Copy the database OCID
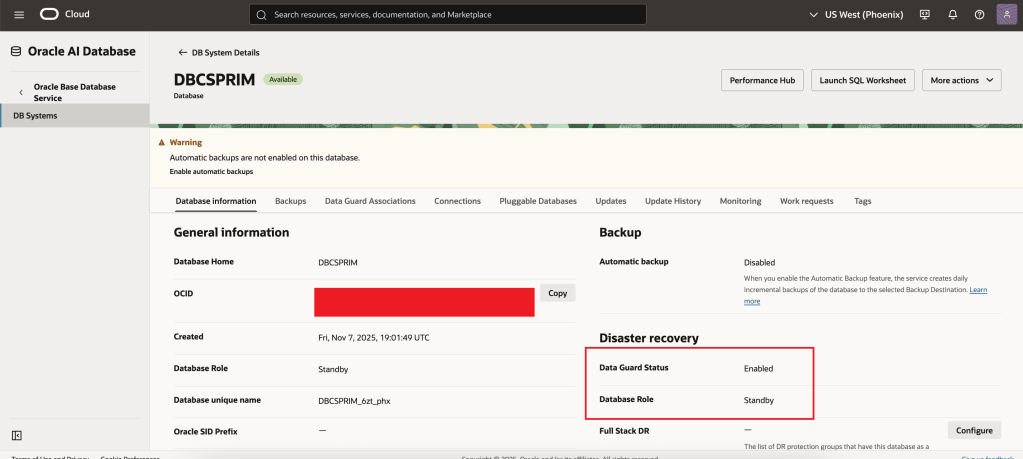Viewport: 1023px width, 459px height. pos(558,293)
